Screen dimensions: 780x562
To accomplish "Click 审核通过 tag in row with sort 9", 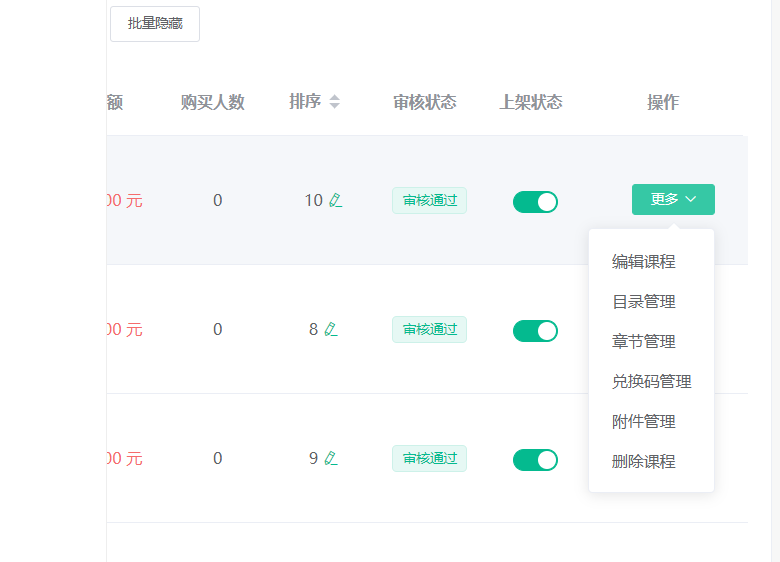I will pyautogui.click(x=429, y=458).
